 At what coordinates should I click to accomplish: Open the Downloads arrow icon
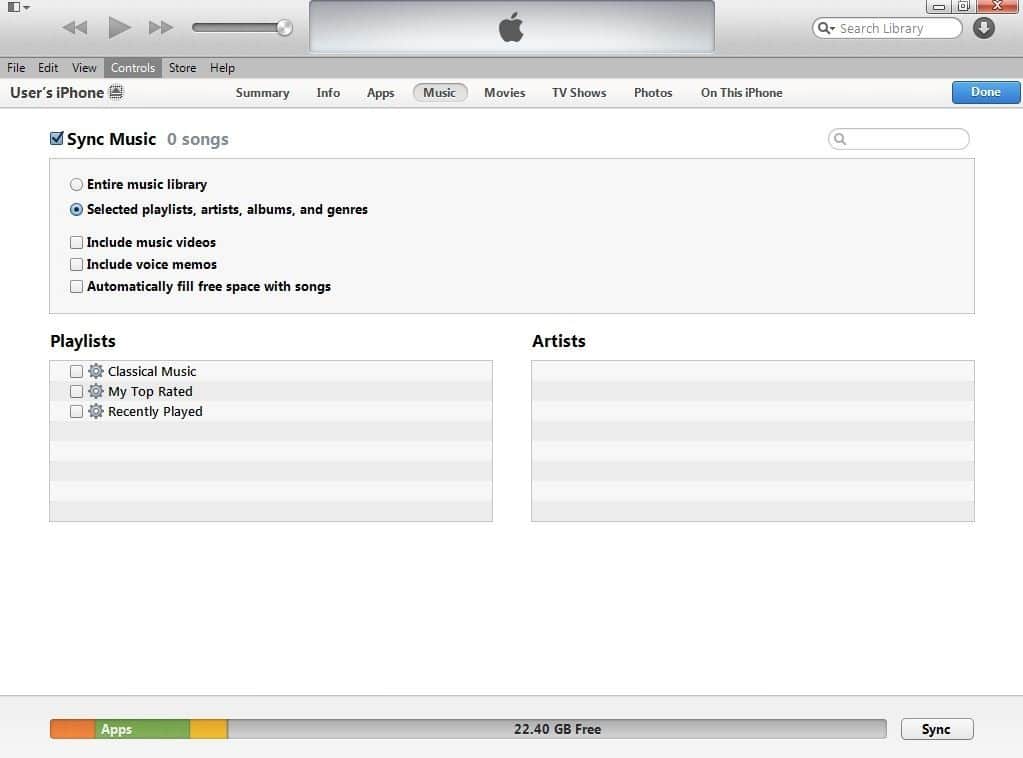984,28
